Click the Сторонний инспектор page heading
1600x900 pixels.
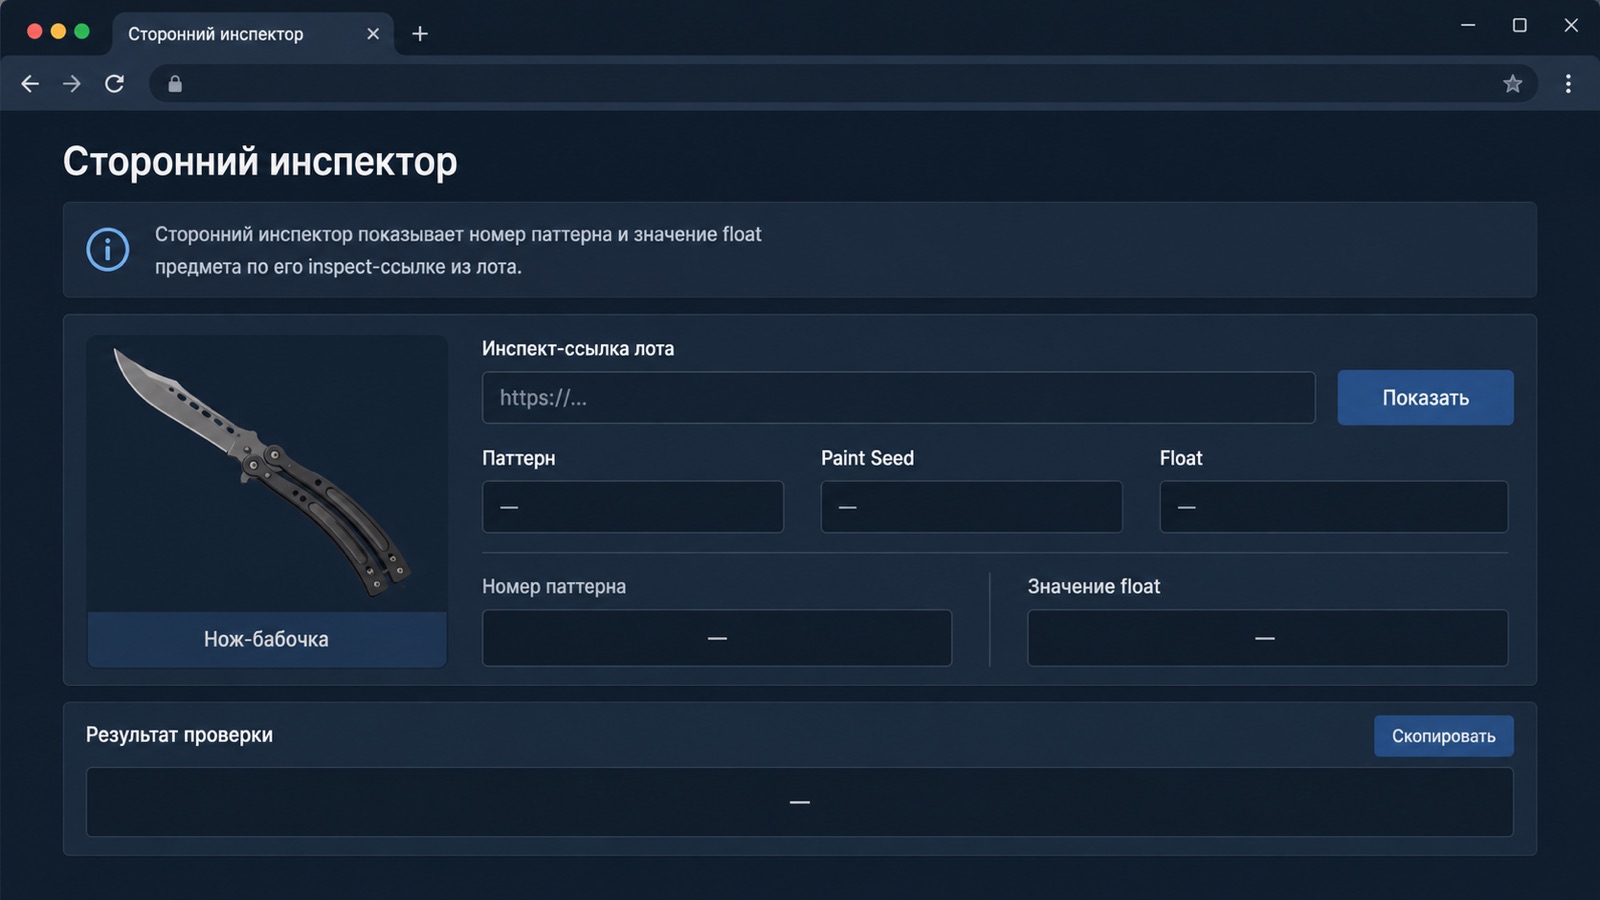pyautogui.click(x=260, y=161)
